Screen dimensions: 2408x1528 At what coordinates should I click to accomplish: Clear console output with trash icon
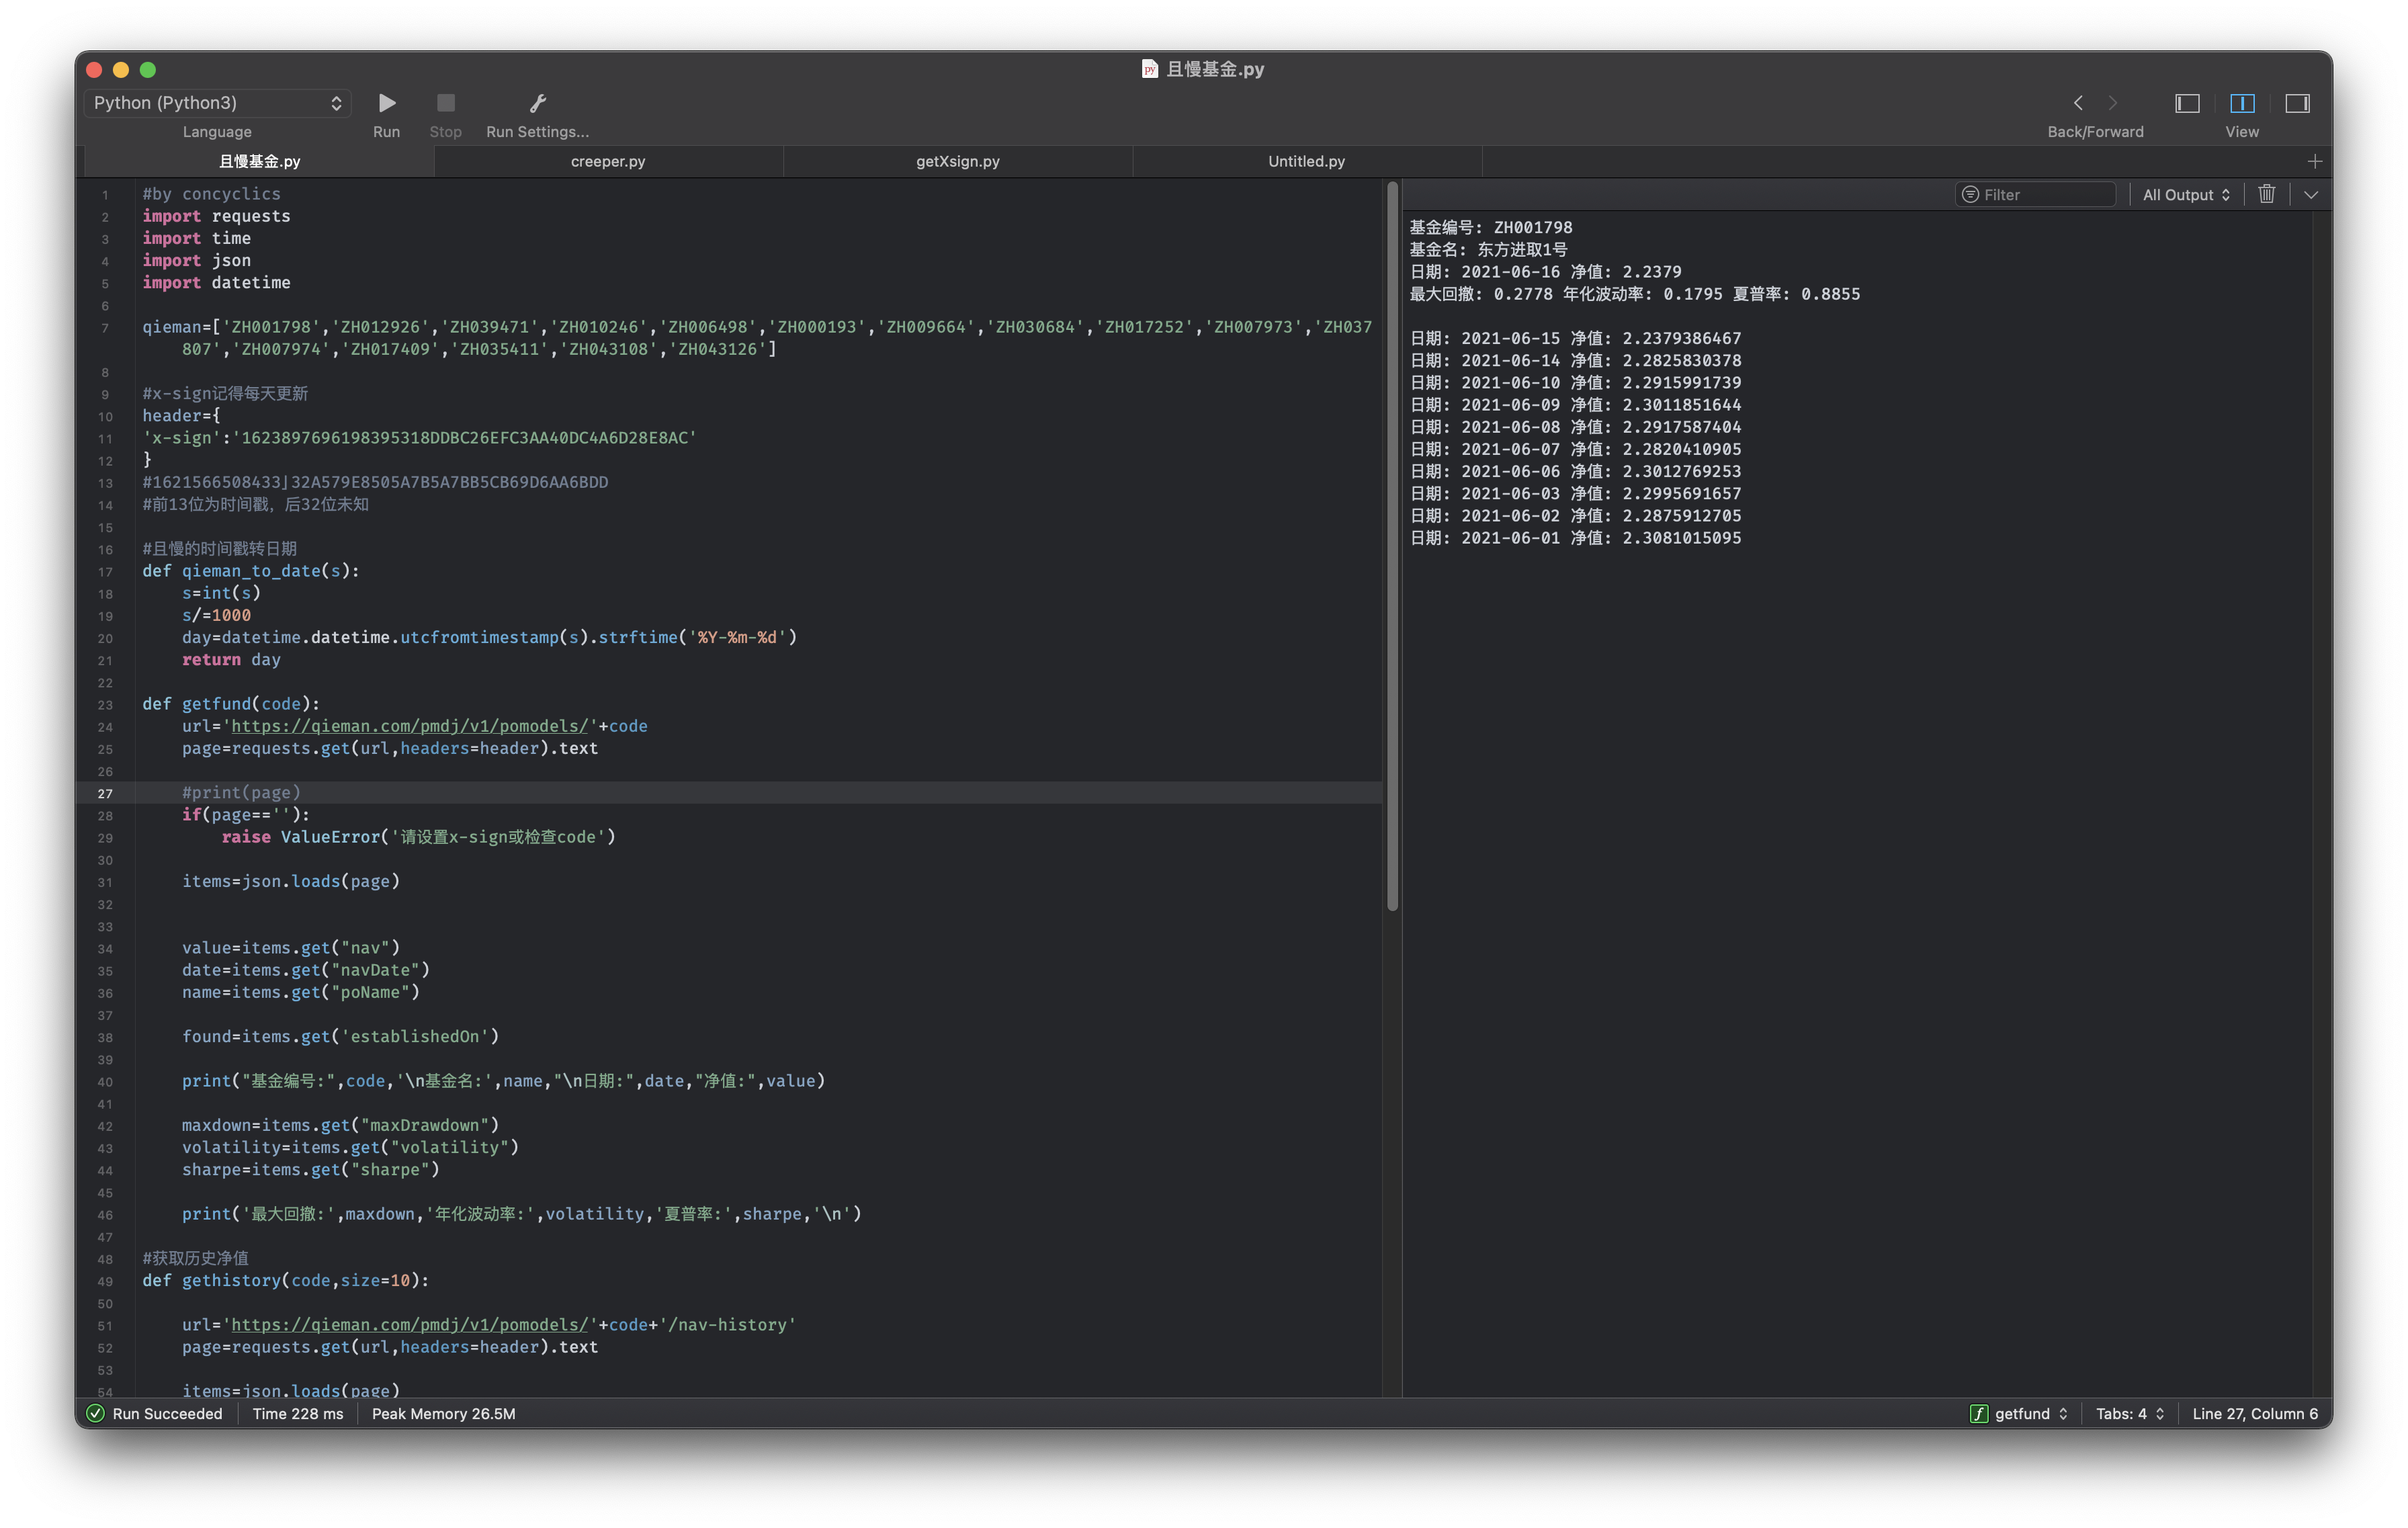[x=2267, y=194]
